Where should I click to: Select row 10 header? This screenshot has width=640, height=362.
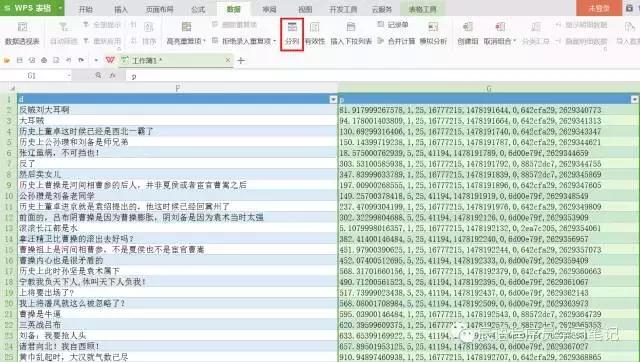pyautogui.click(x=9, y=196)
